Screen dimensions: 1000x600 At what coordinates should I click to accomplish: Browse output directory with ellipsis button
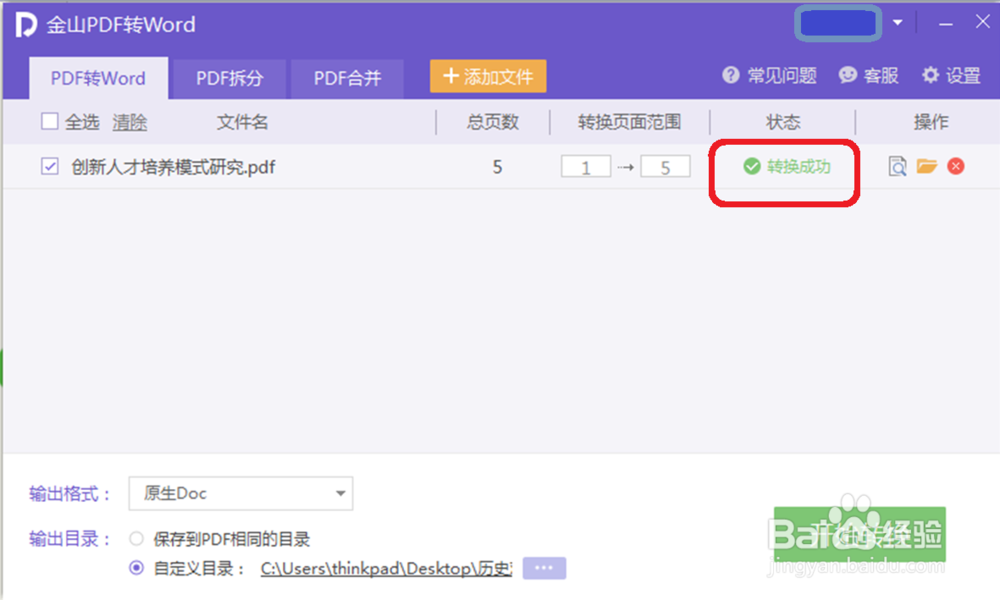point(544,567)
